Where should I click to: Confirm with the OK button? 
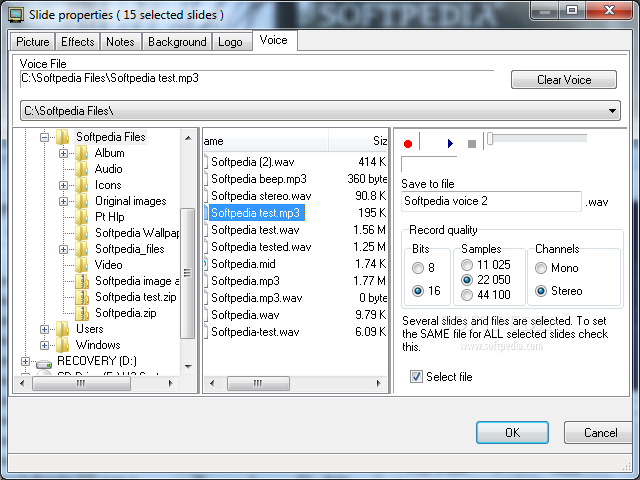pos(512,432)
